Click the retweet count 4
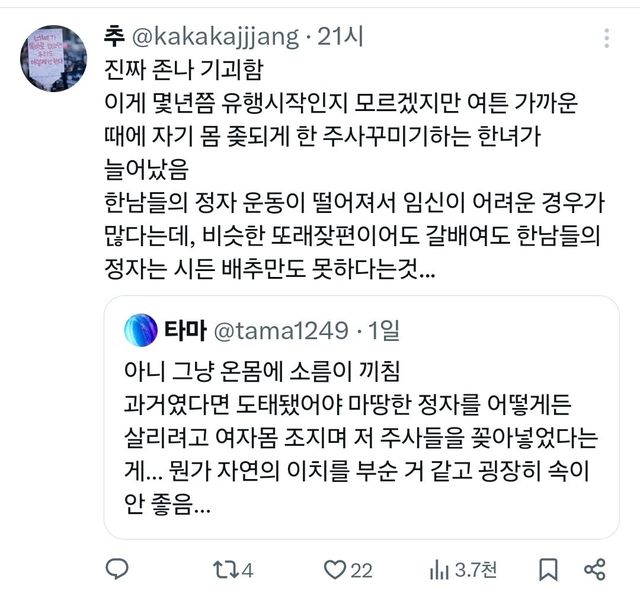Viewport: 640px width, 596px height. pyautogui.click(x=247, y=570)
